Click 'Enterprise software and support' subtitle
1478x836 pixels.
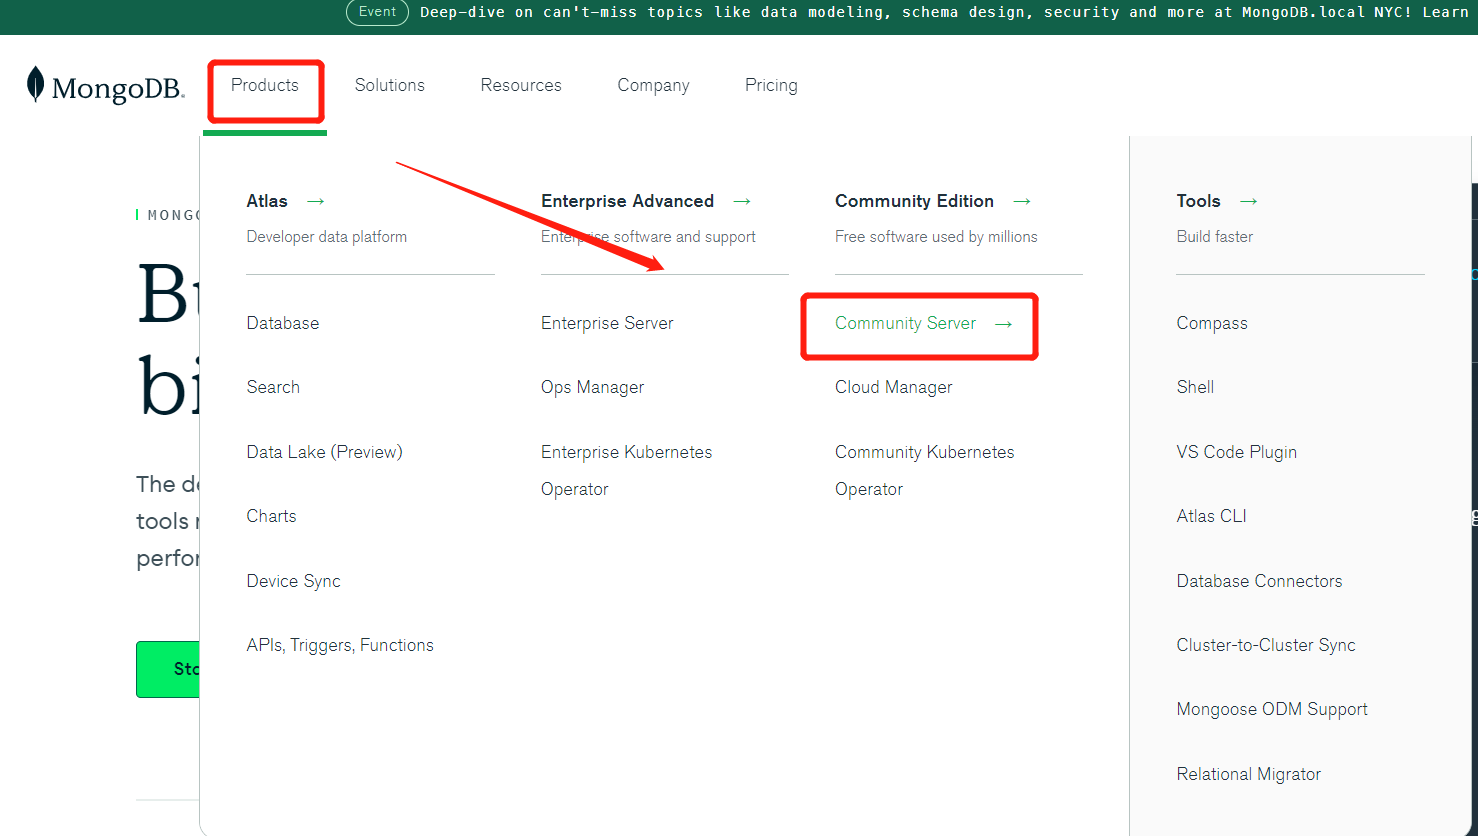tap(648, 237)
